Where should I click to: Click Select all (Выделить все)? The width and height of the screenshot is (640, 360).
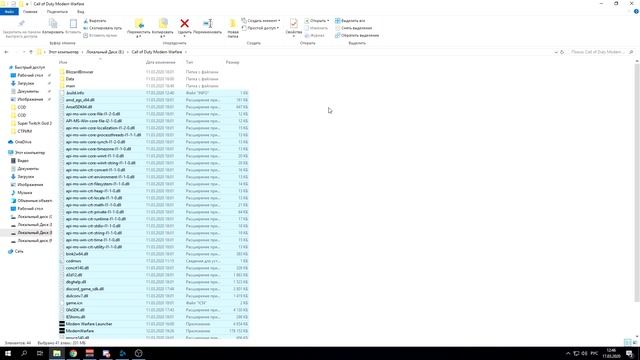pyautogui.click(x=350, y=20)
